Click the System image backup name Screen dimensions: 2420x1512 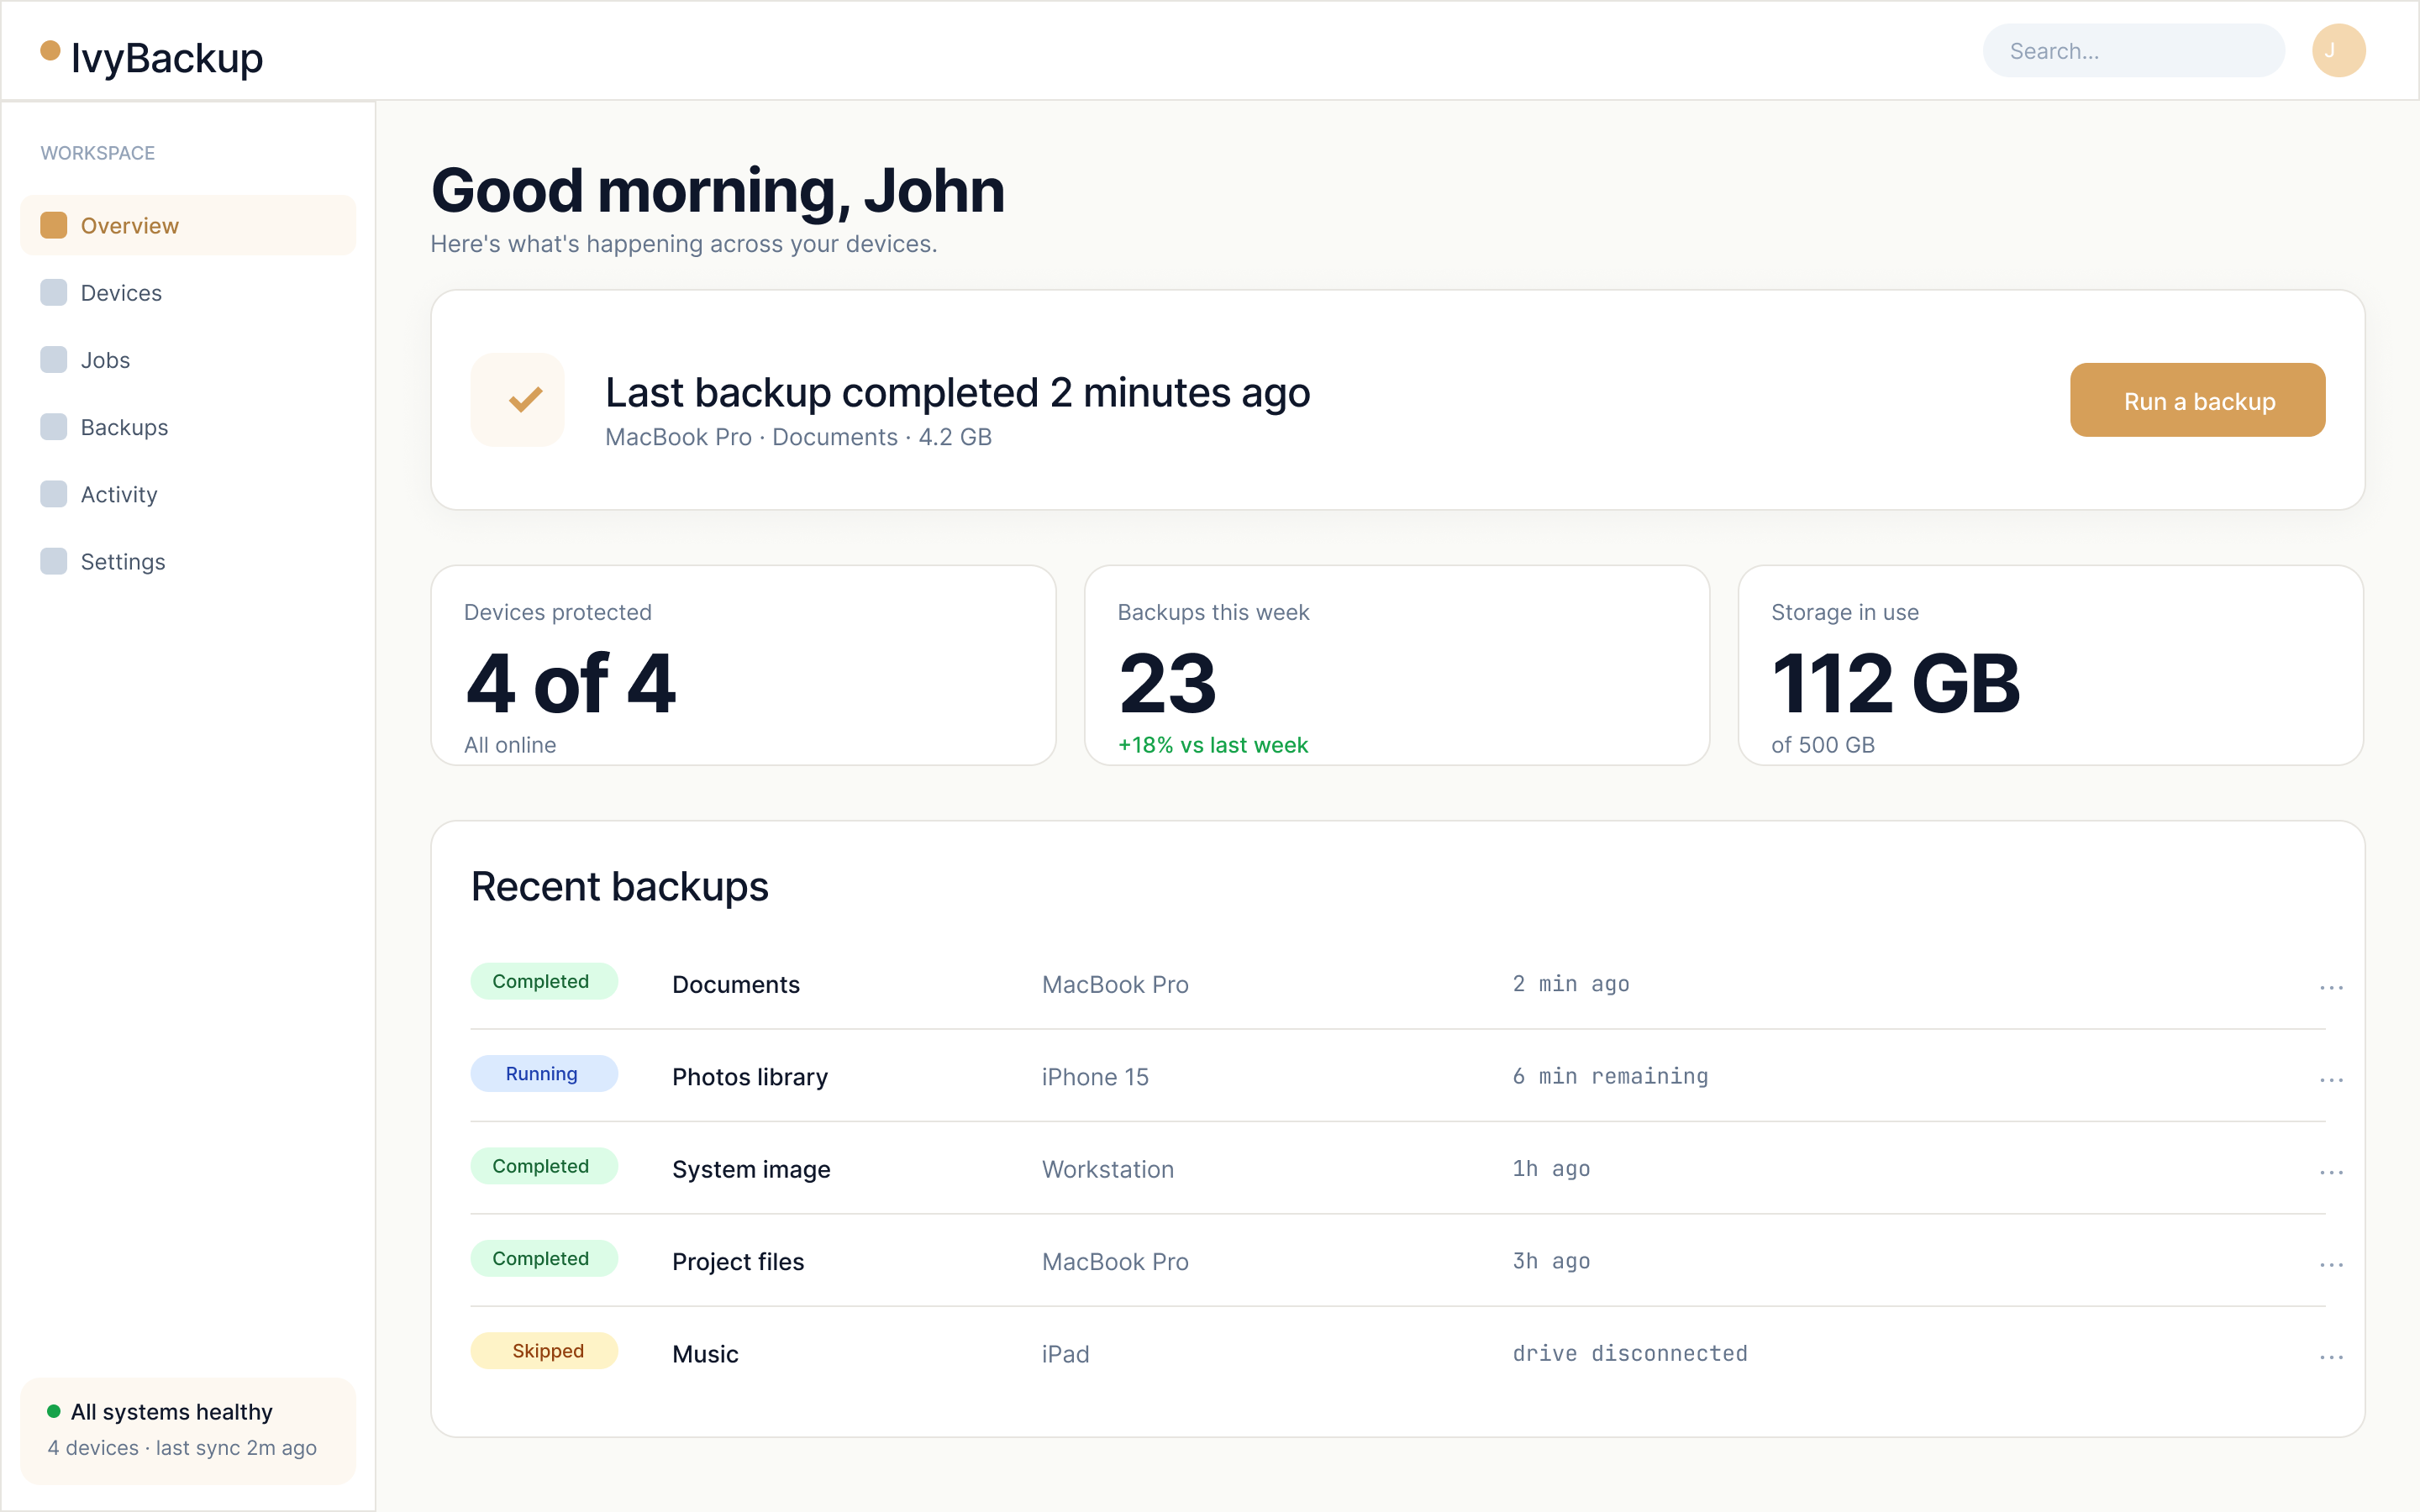coord(751,1169)
